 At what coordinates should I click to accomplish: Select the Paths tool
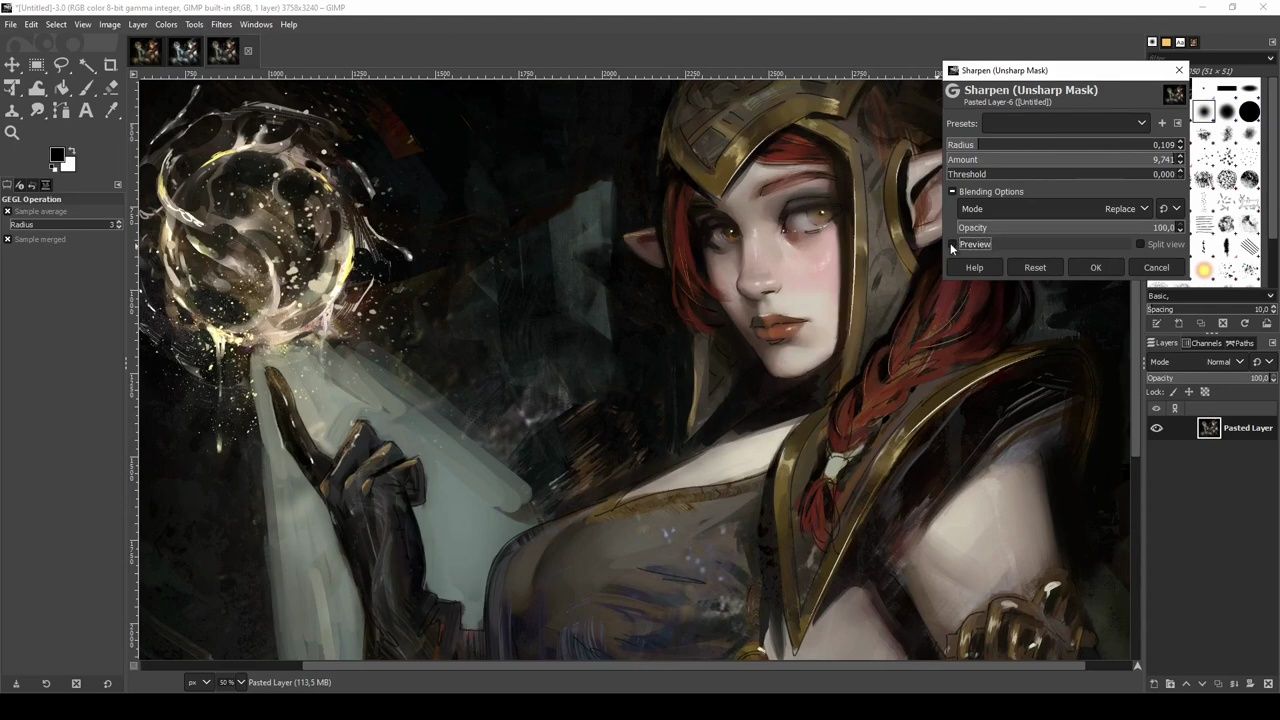(61, 110)
